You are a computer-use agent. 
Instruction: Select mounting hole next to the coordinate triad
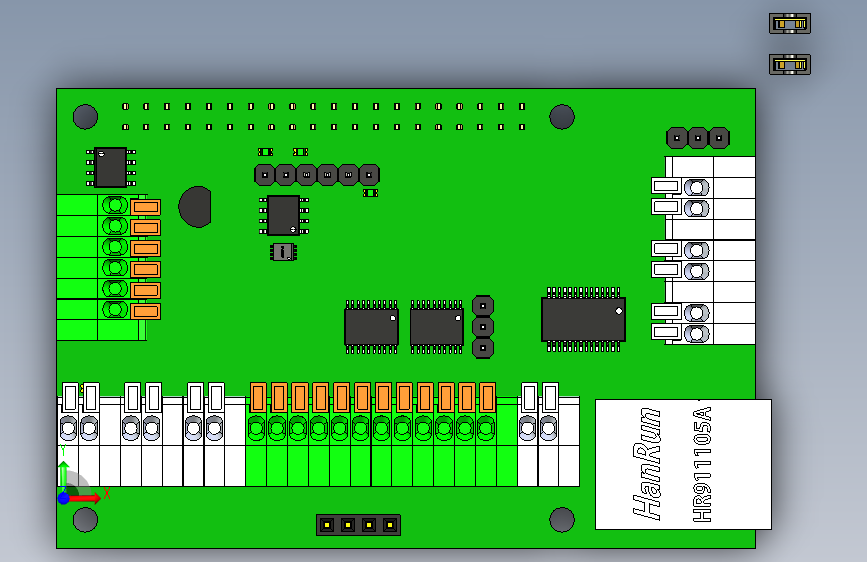pyautogui.click(x=85, y=520)
